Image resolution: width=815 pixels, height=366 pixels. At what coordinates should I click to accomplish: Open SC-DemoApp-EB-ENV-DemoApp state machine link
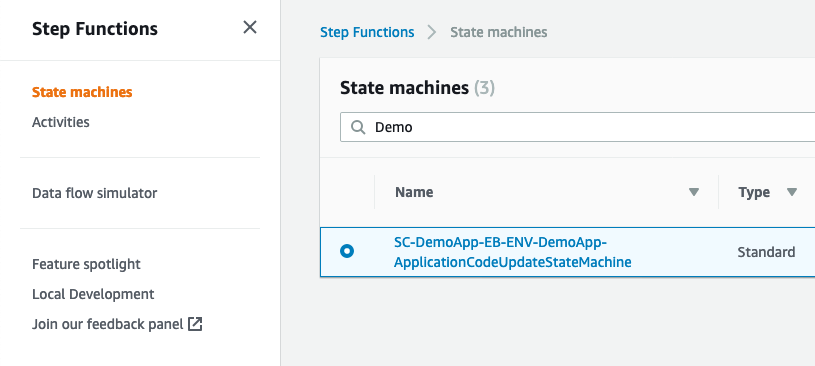click(x=512, y=252)
